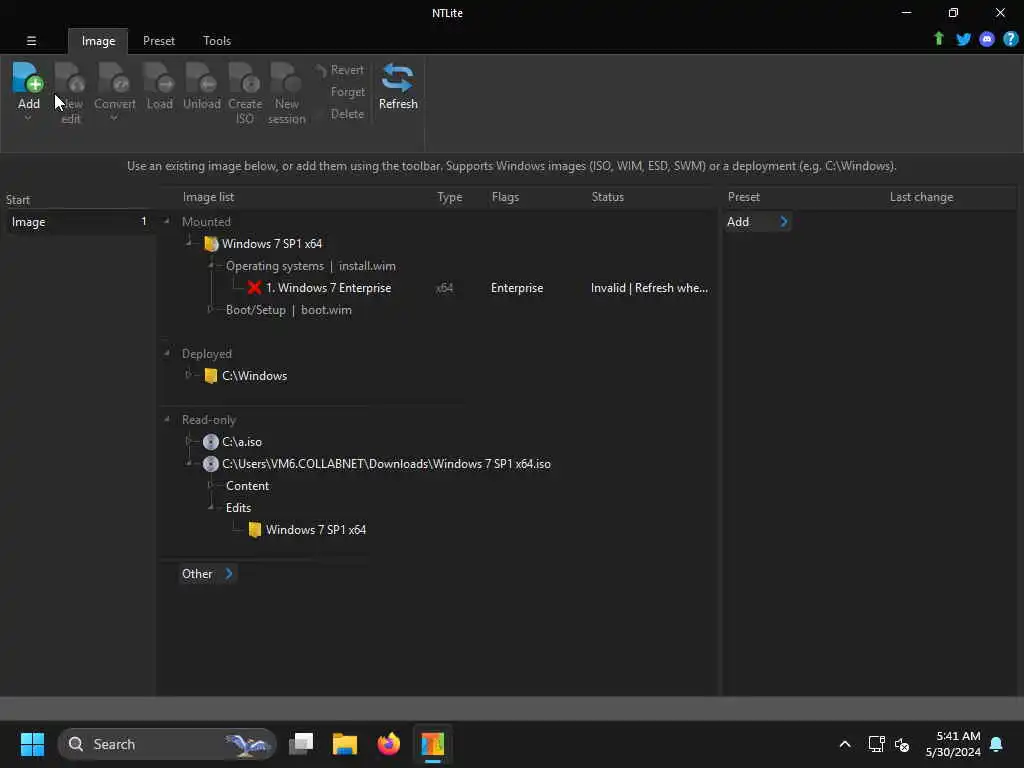Open the Discord link icon

pos(987,39)
